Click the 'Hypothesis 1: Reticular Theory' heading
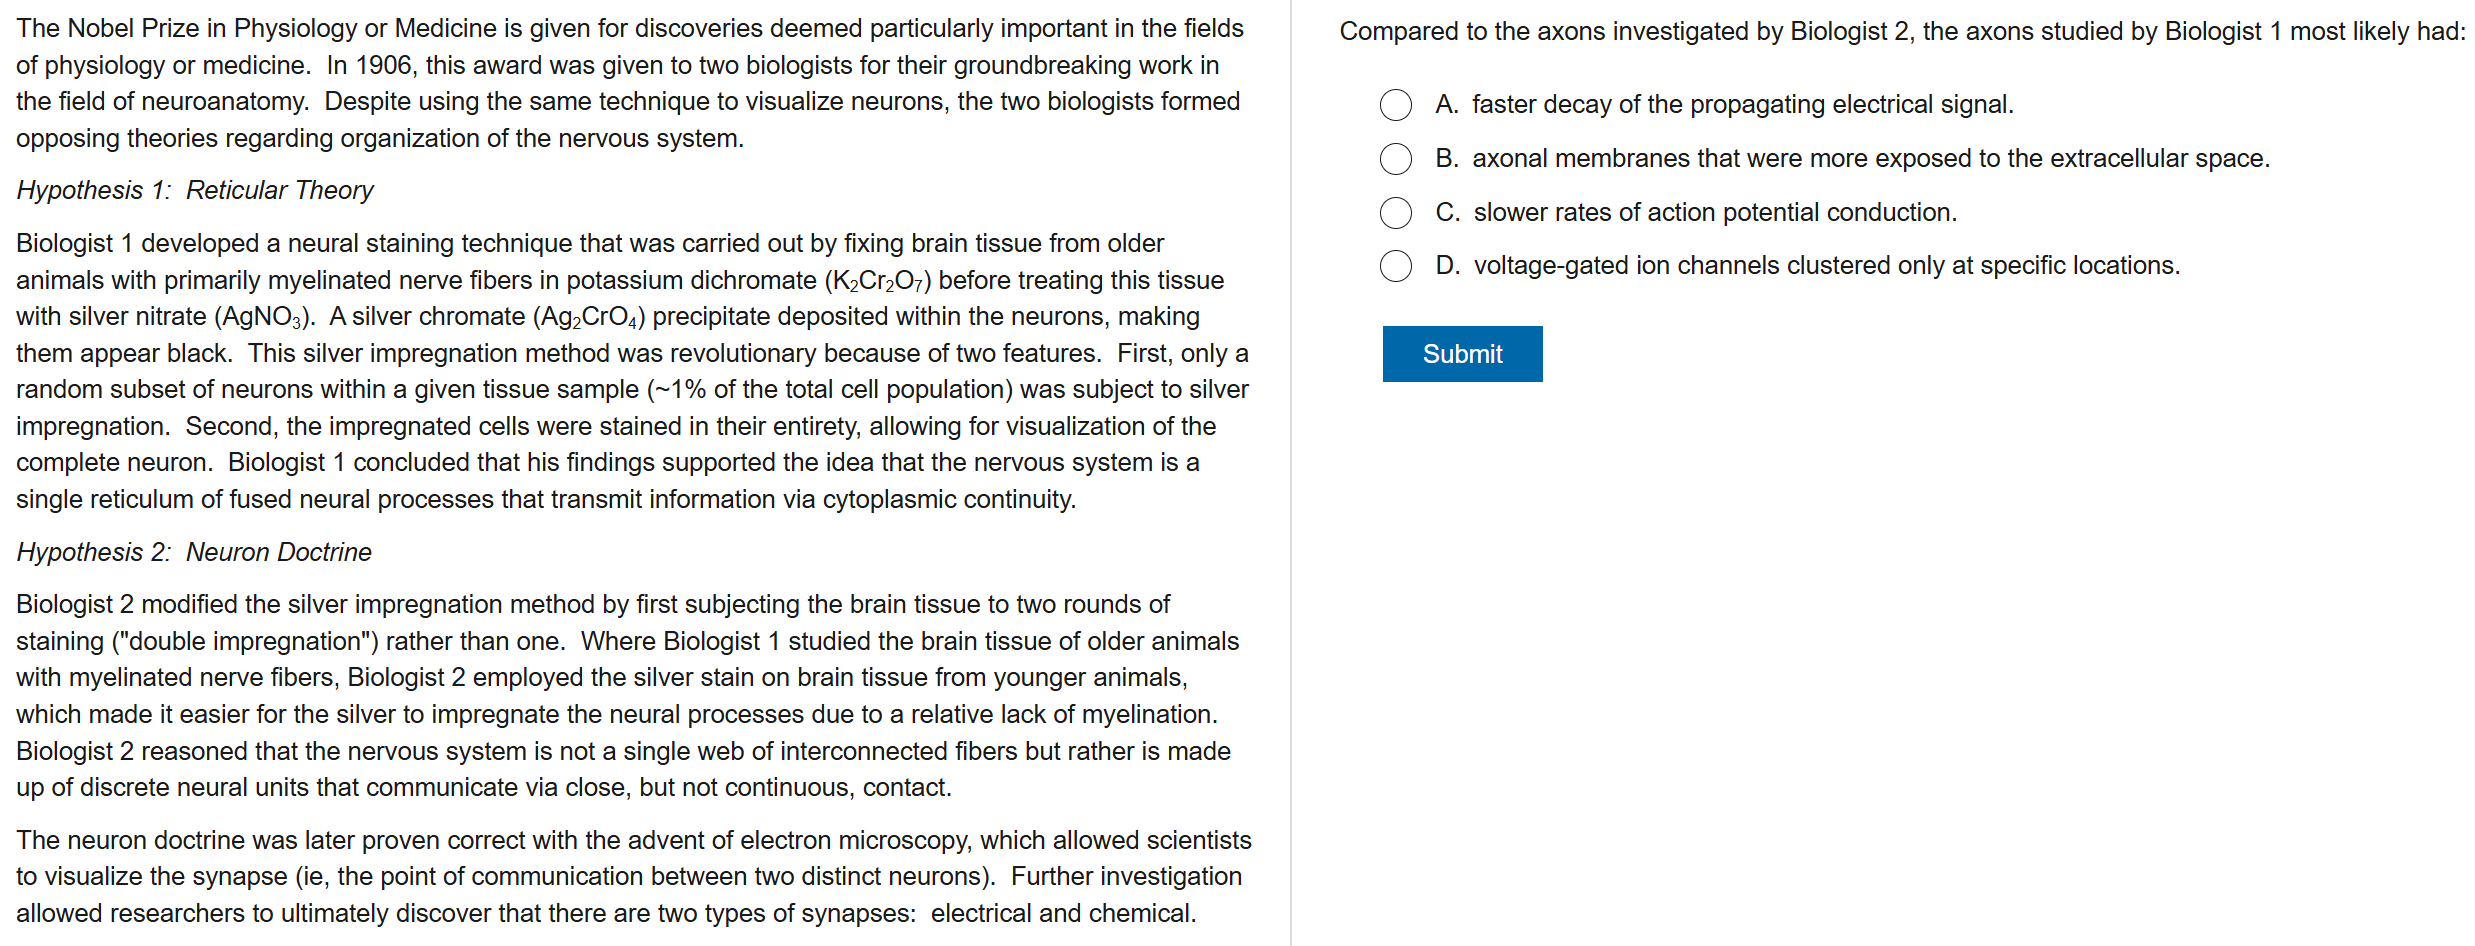Image resolution: width=2475 pixels, height=946 pixels. point(195,190)
